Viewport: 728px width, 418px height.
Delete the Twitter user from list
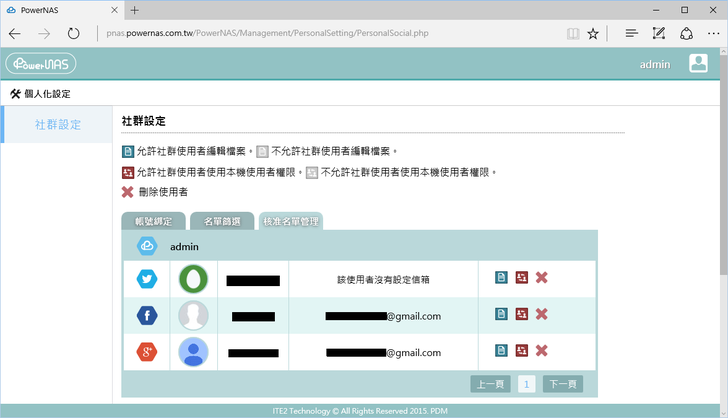pyautogui.click(x=542, y=278)
